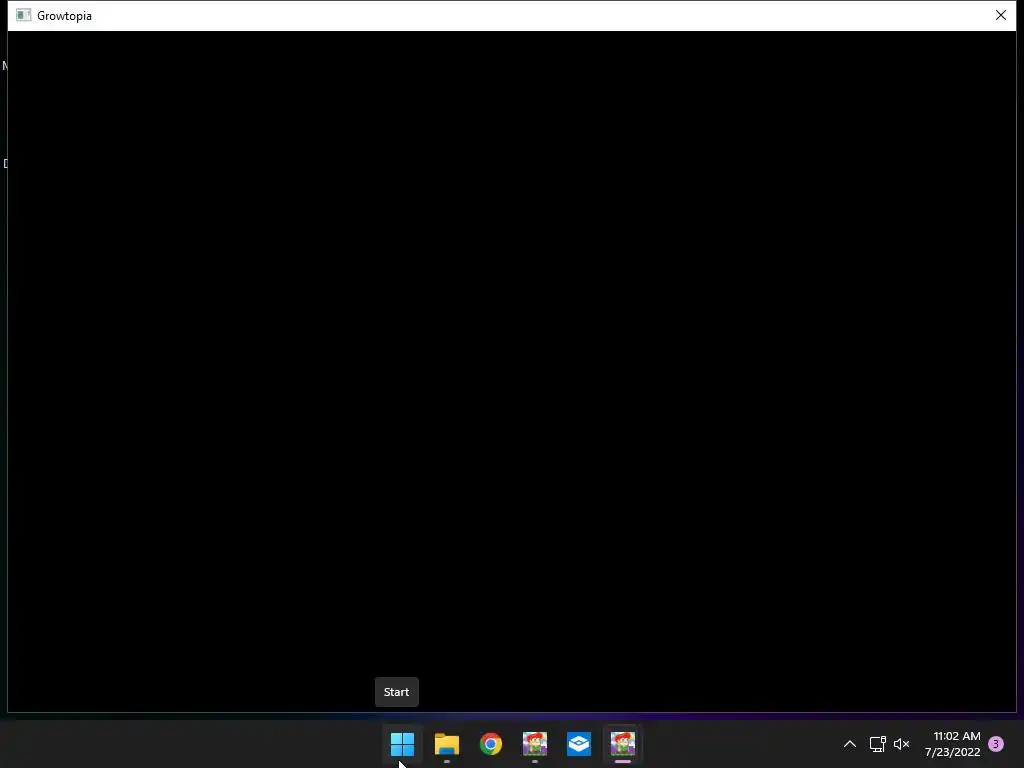Switch to first Growtopia taskbar icon
1024x768 pixels.
(535, 744)
